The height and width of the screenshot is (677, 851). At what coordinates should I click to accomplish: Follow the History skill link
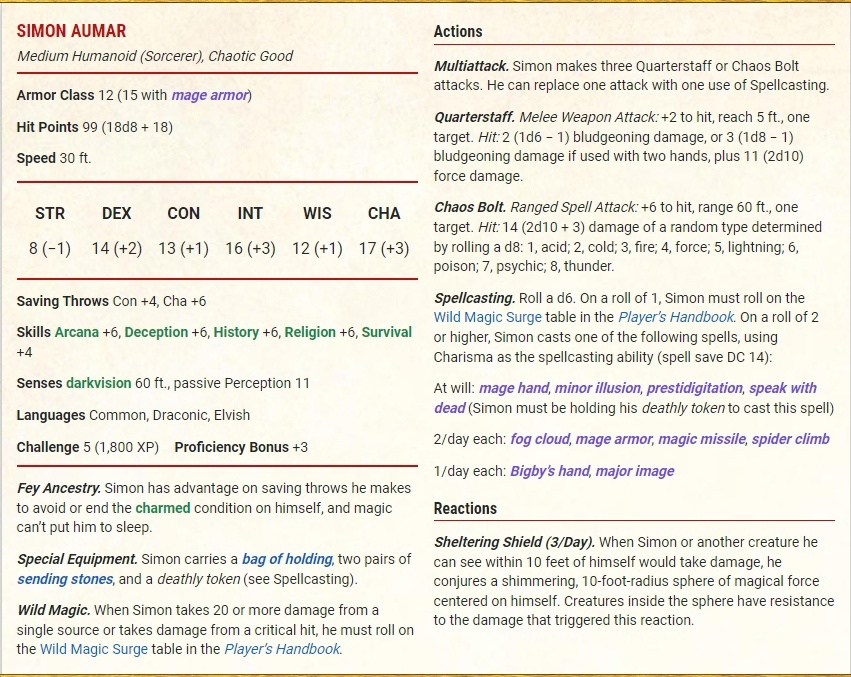tap(236, 332)
